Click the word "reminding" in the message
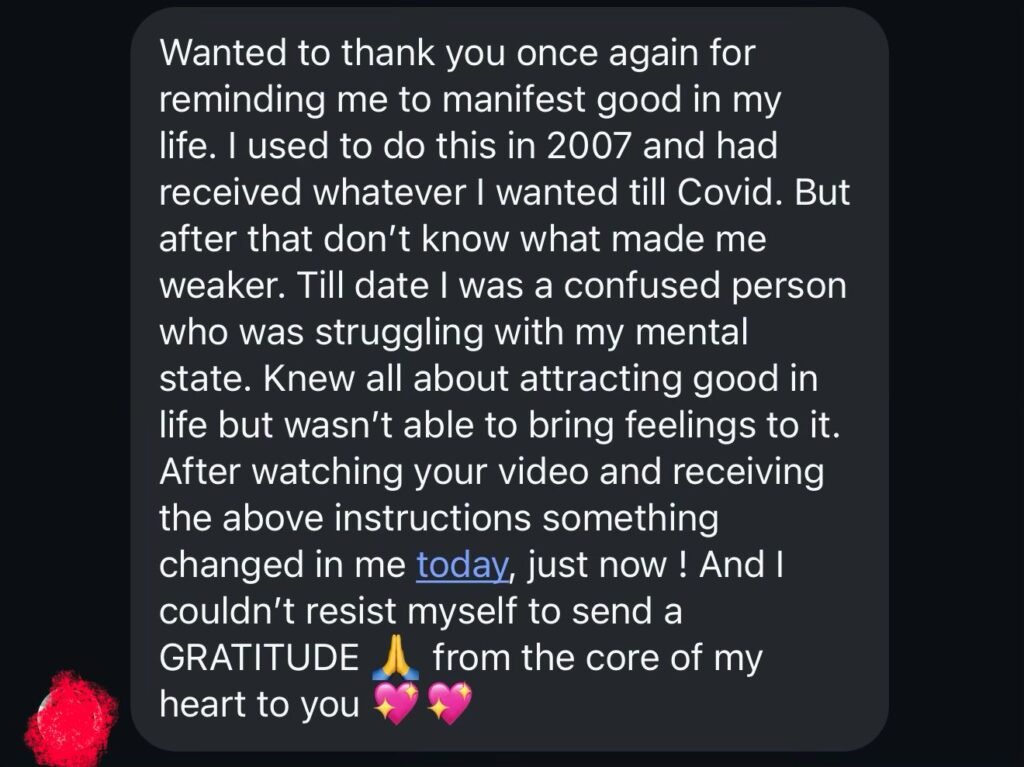The image size is (1024, 767). (x=235, y=100)
